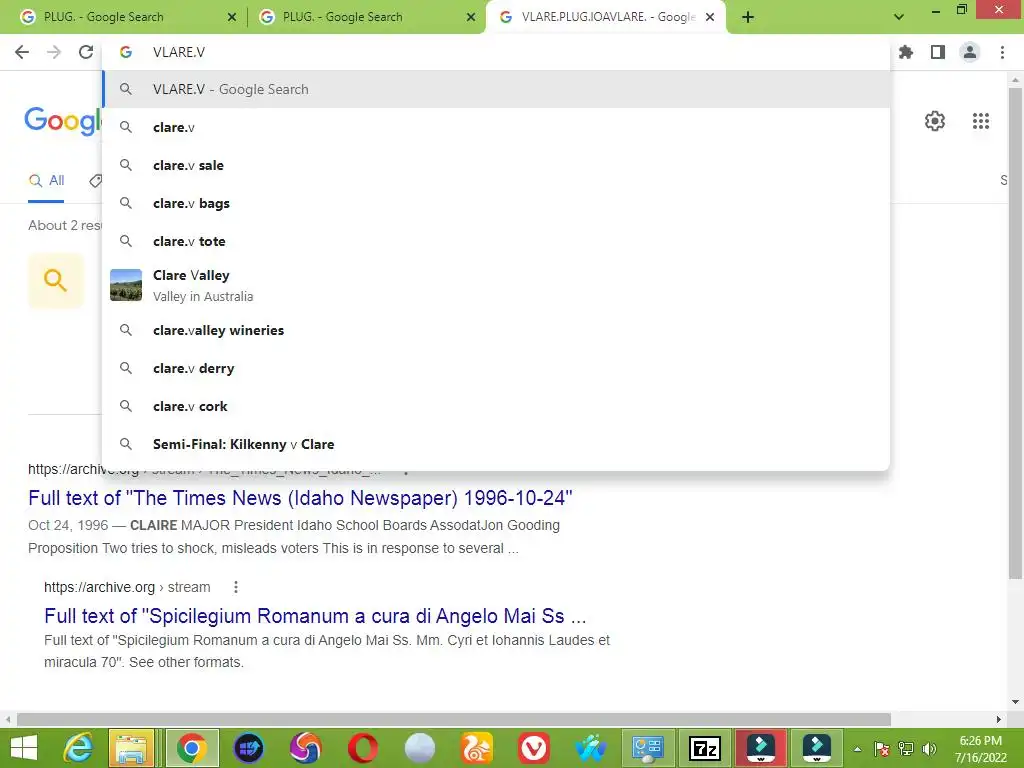The image size is (1024, 768).
Task: Click the vertical page scrollbar
Action: coord(1015,333)
